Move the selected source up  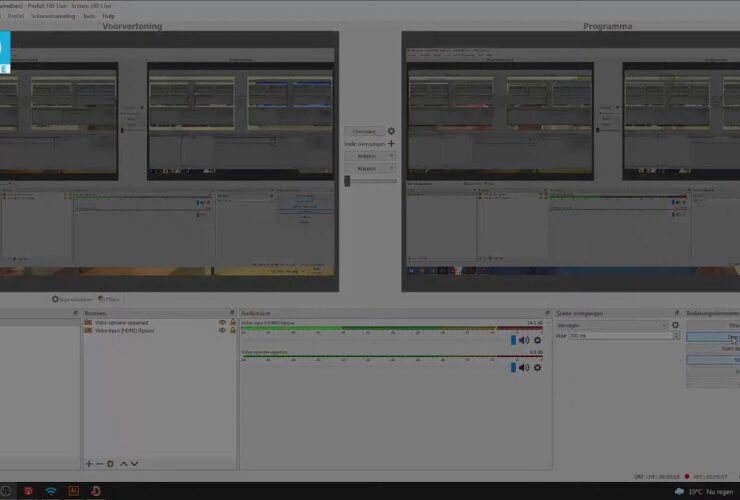tap(124, 464)
